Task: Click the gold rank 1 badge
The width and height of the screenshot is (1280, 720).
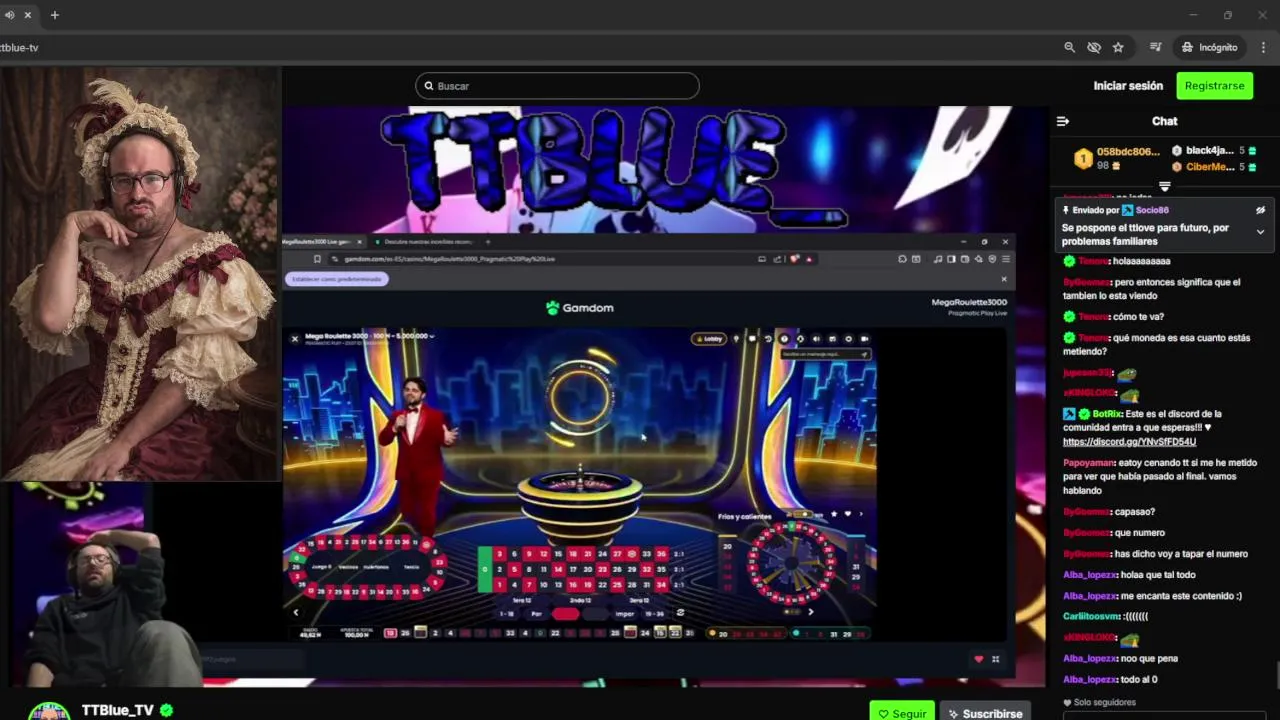Action: point(1083,158)
